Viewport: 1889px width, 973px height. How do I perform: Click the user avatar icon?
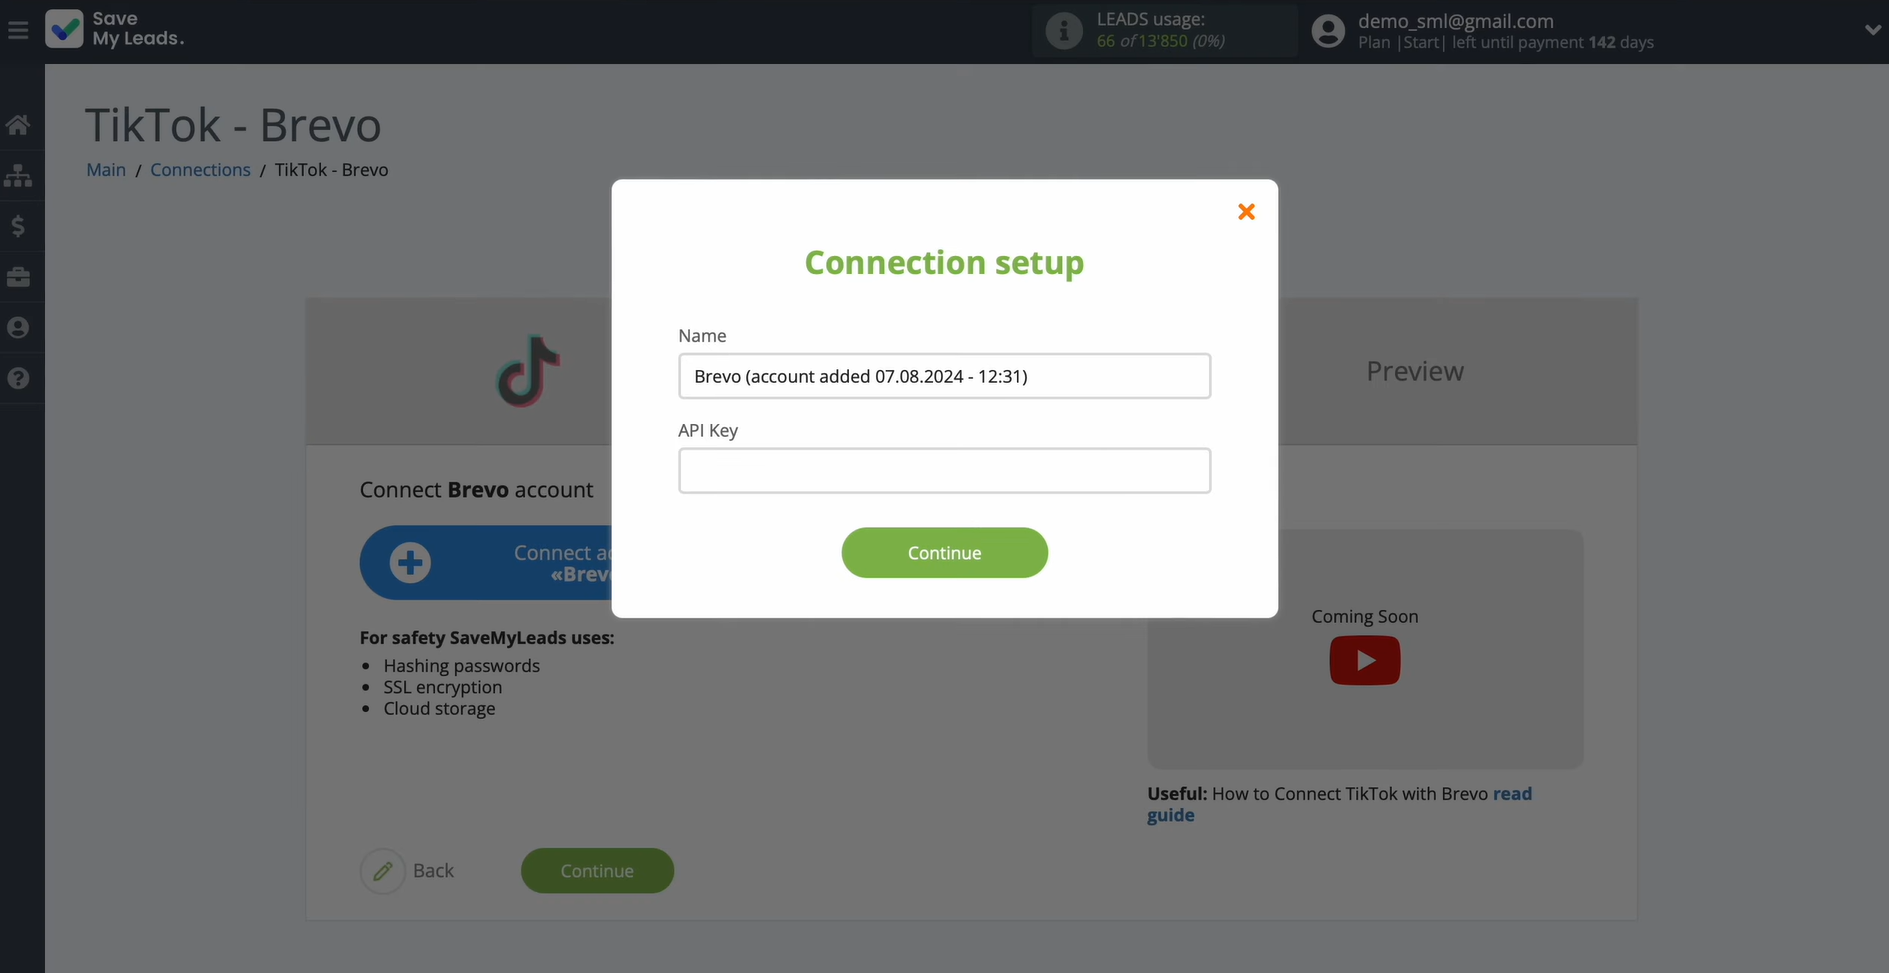click(x=1328, y=31)
